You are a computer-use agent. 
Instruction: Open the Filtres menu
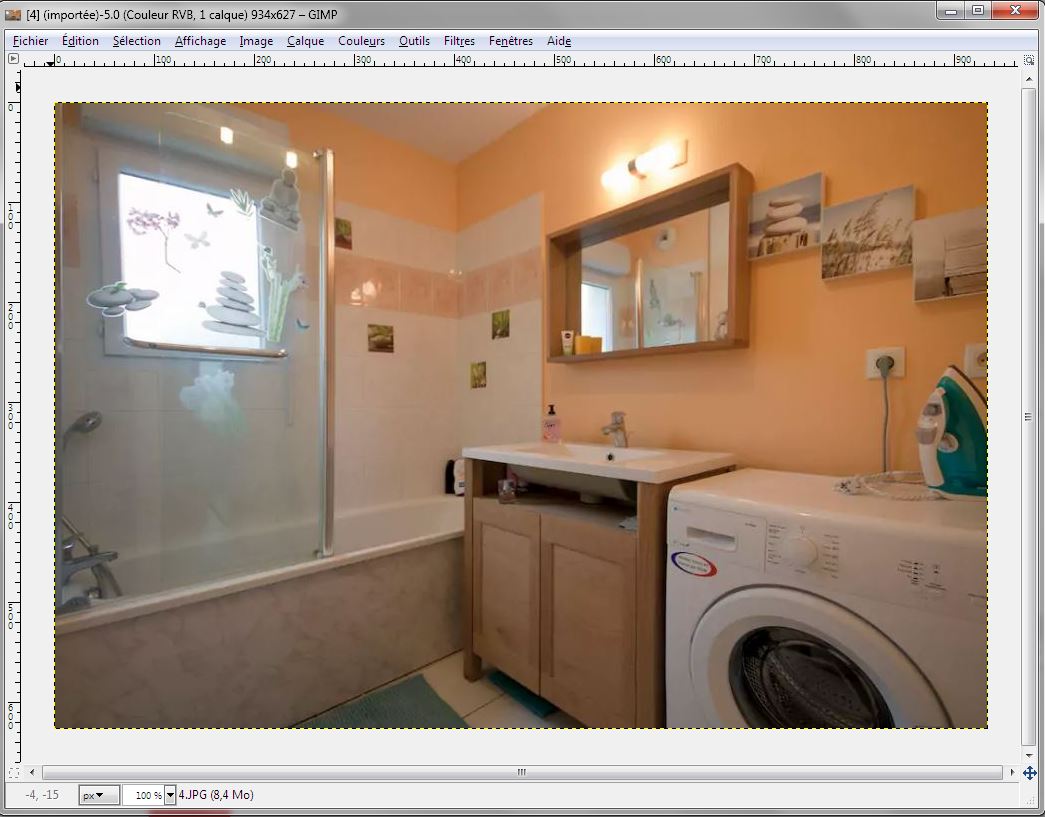[459, 41]
